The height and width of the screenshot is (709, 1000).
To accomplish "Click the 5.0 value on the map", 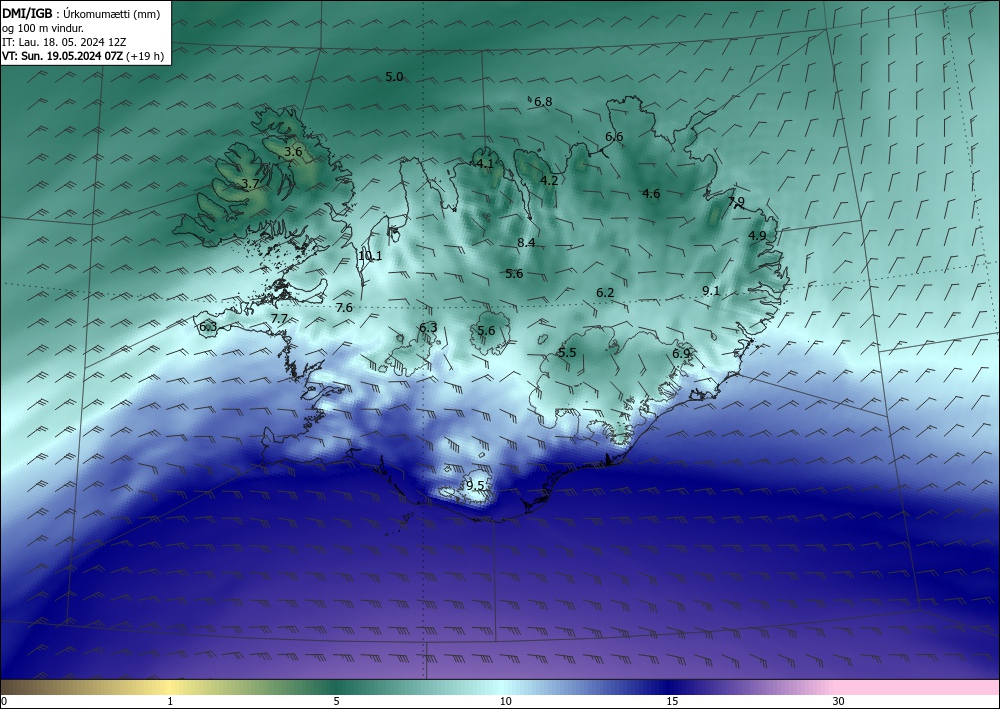I will pyautogui.click(x=394, y=77).
